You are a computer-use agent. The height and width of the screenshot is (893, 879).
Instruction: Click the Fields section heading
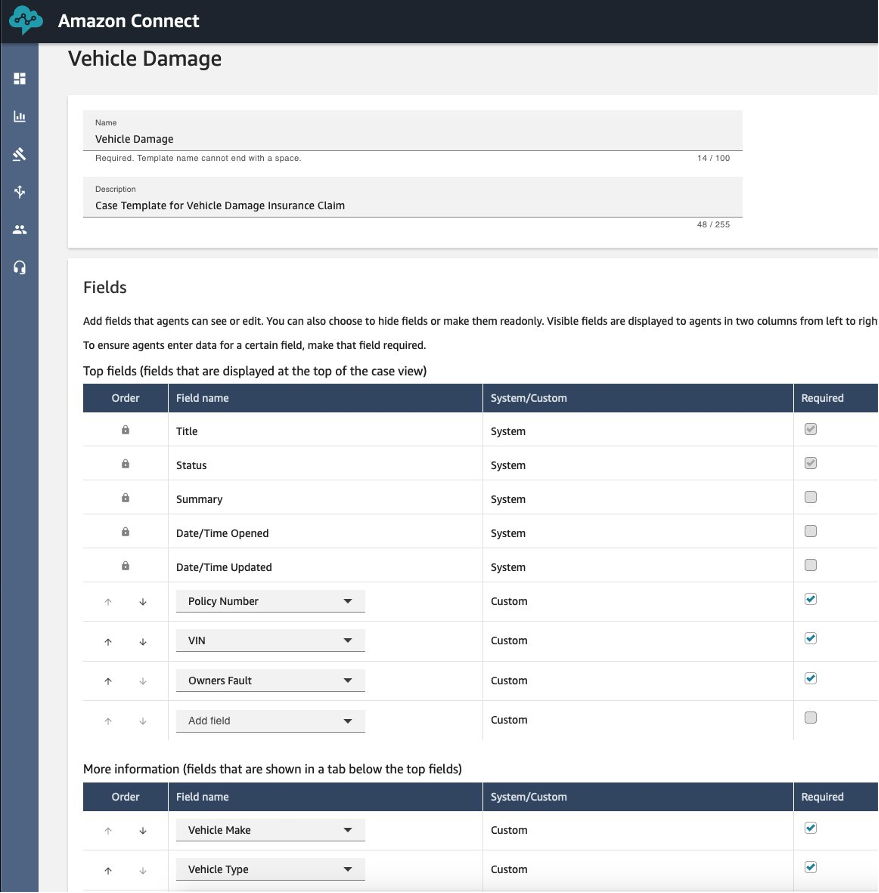[x=105, y=287]
